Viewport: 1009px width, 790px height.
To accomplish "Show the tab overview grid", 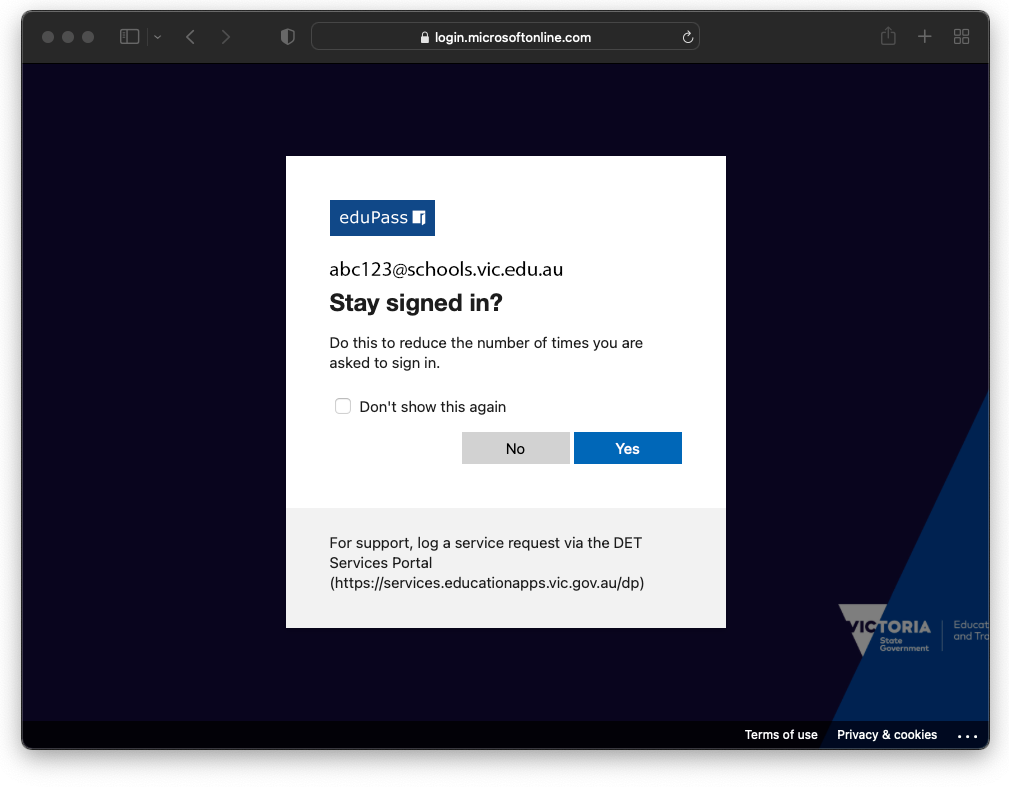I will [962, 37].
